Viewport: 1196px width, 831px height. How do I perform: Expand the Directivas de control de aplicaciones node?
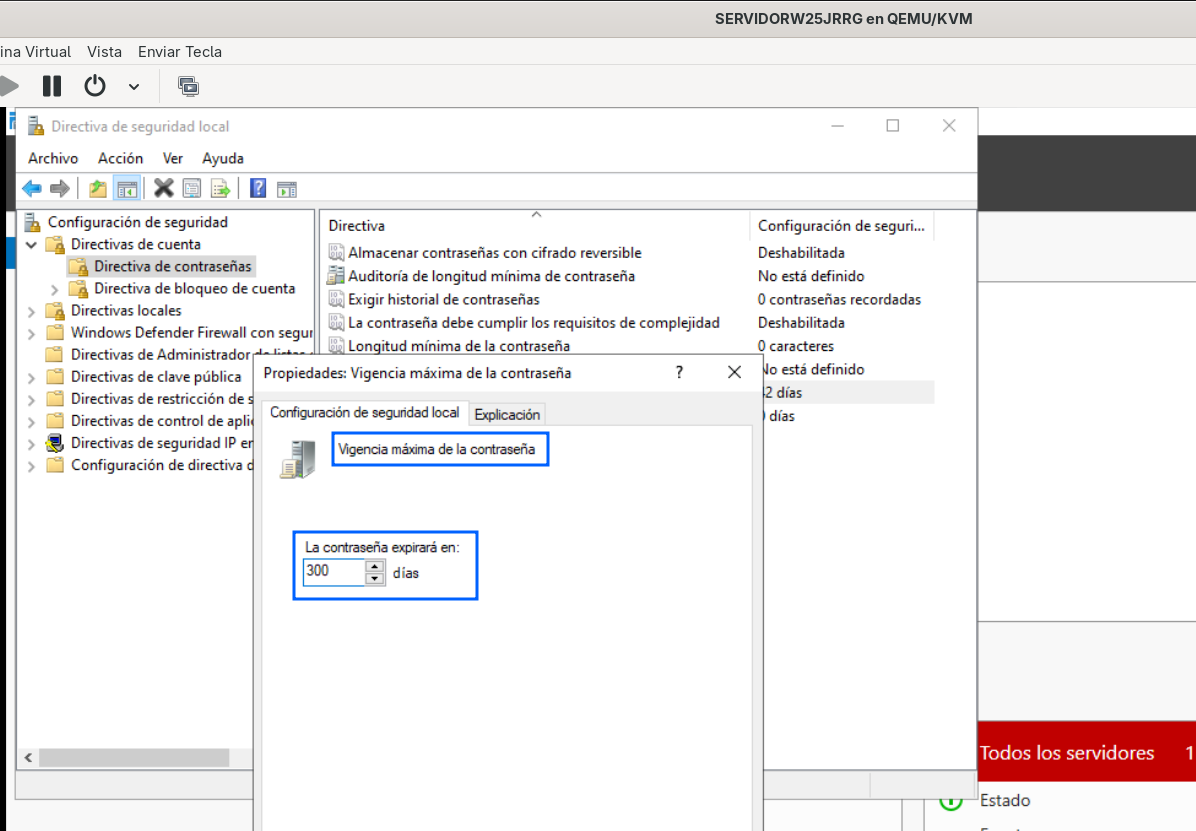(31, 422)
